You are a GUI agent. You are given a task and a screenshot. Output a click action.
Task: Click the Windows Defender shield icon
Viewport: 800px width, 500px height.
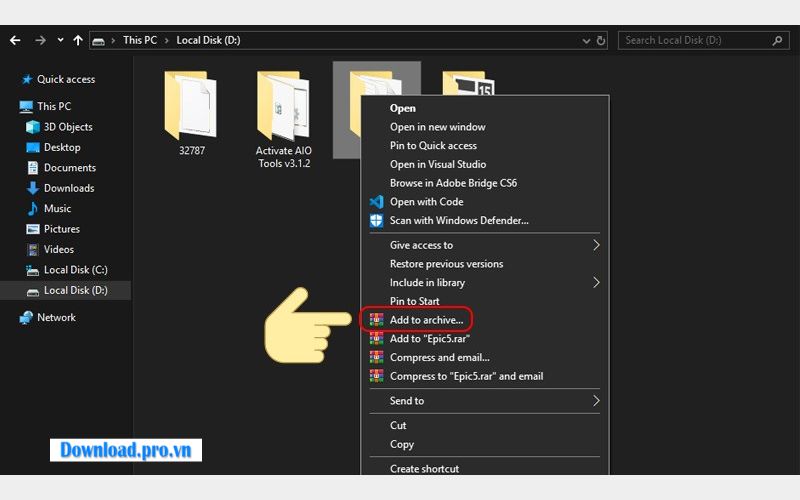pos(377,220)
